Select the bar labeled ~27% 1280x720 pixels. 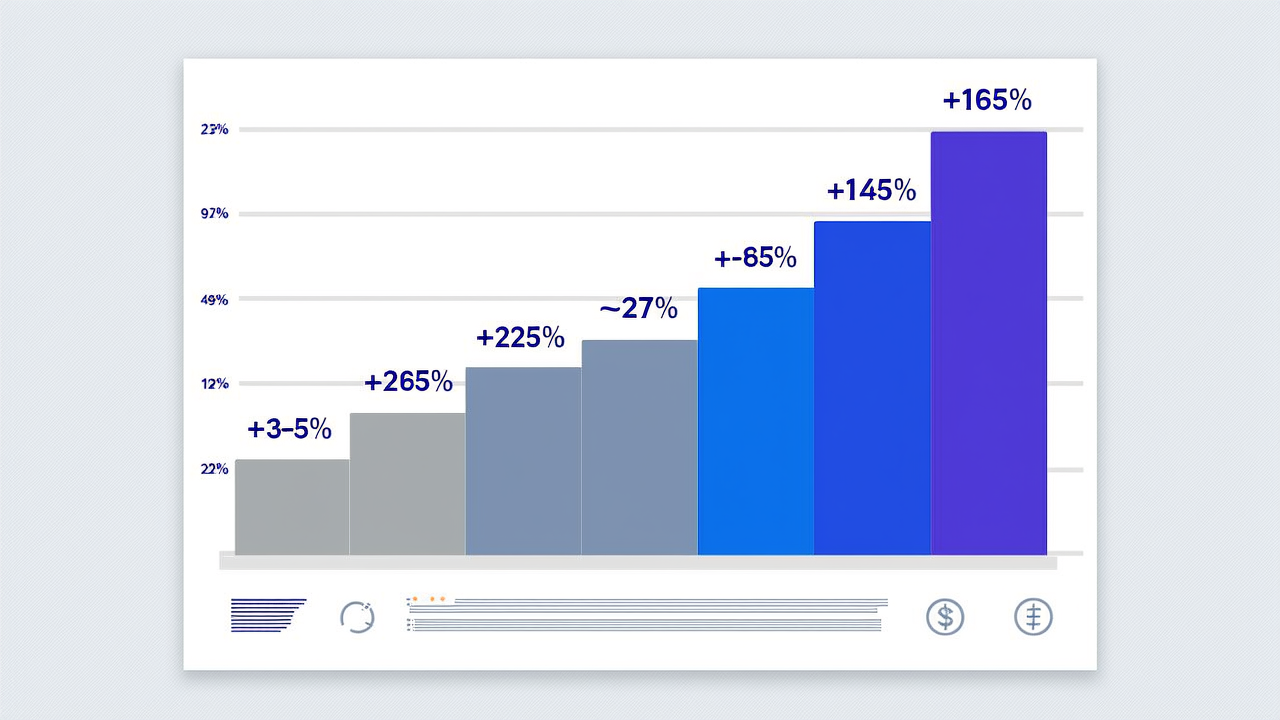point(640,447)
